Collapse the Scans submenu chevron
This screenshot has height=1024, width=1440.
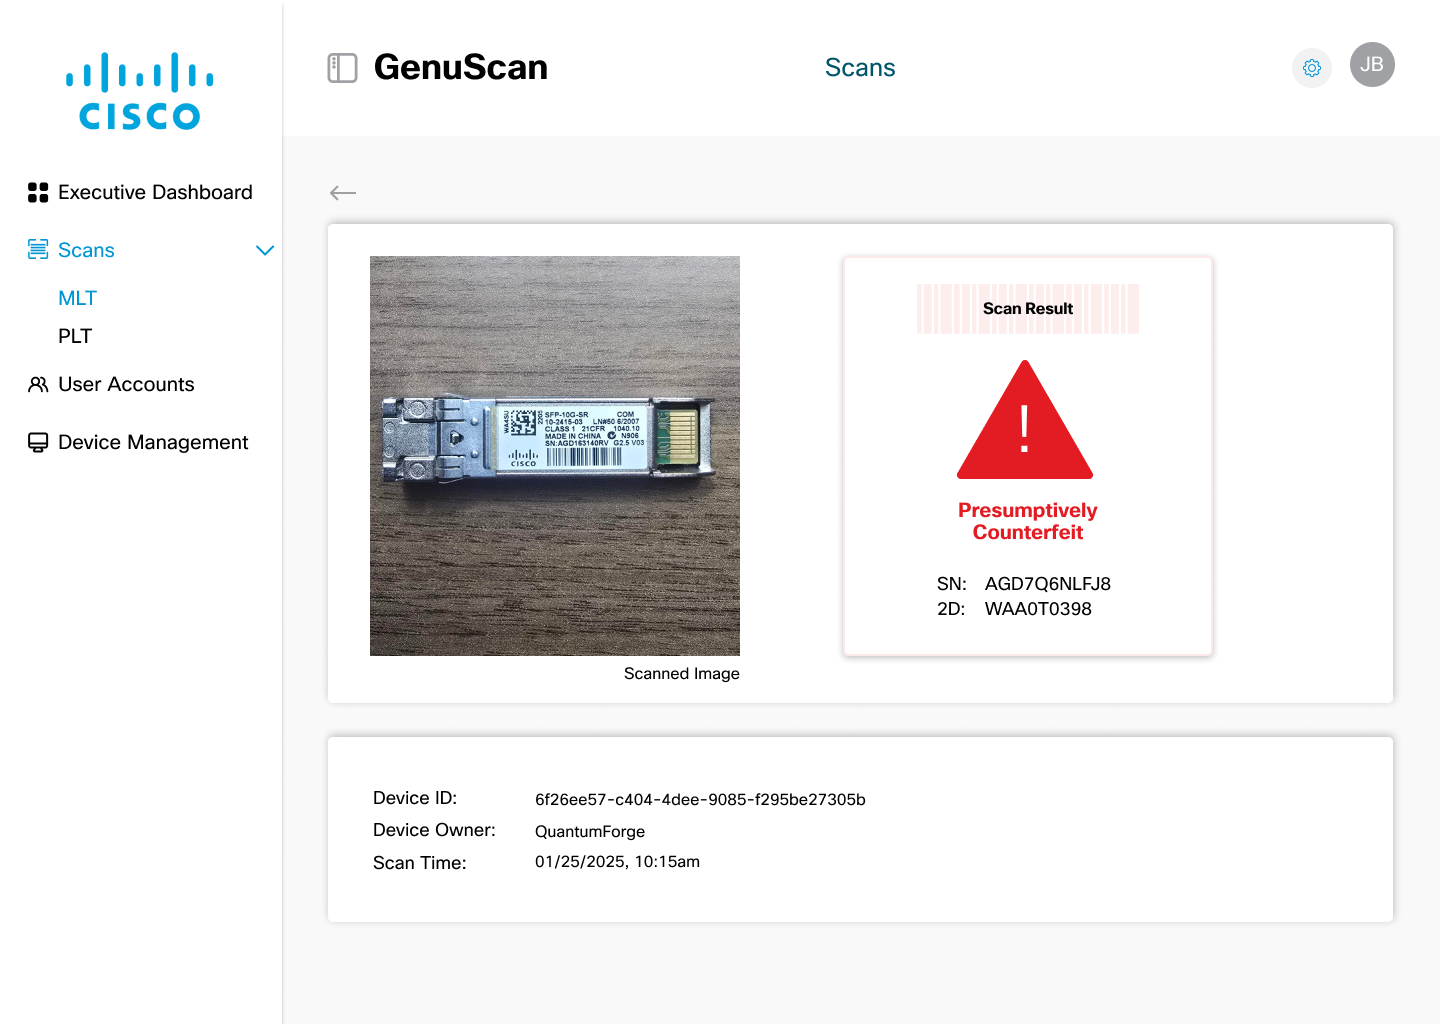(x=265, y=250)
